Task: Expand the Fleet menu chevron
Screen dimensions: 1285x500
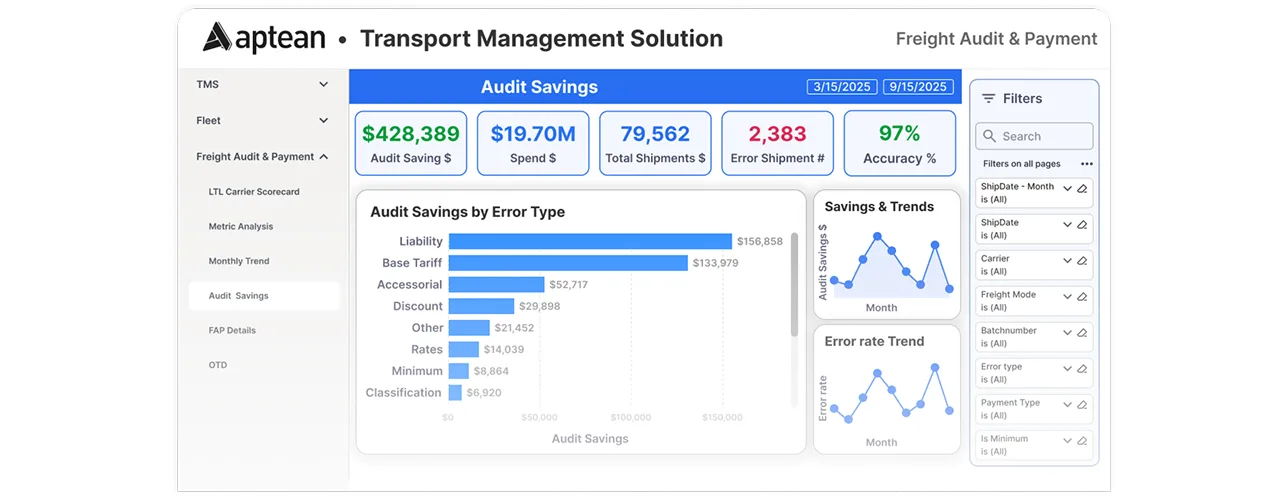Action: [323, 121]
